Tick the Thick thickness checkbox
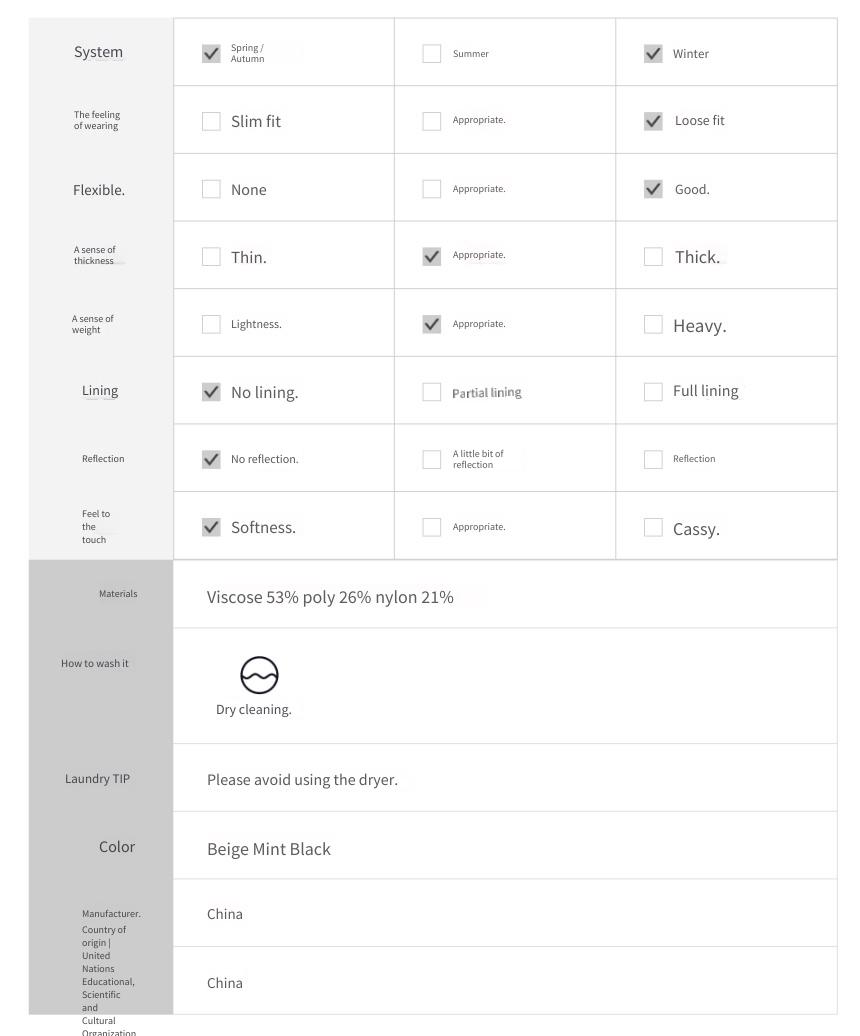The image size is (860, 1036). tap(653, 256)
